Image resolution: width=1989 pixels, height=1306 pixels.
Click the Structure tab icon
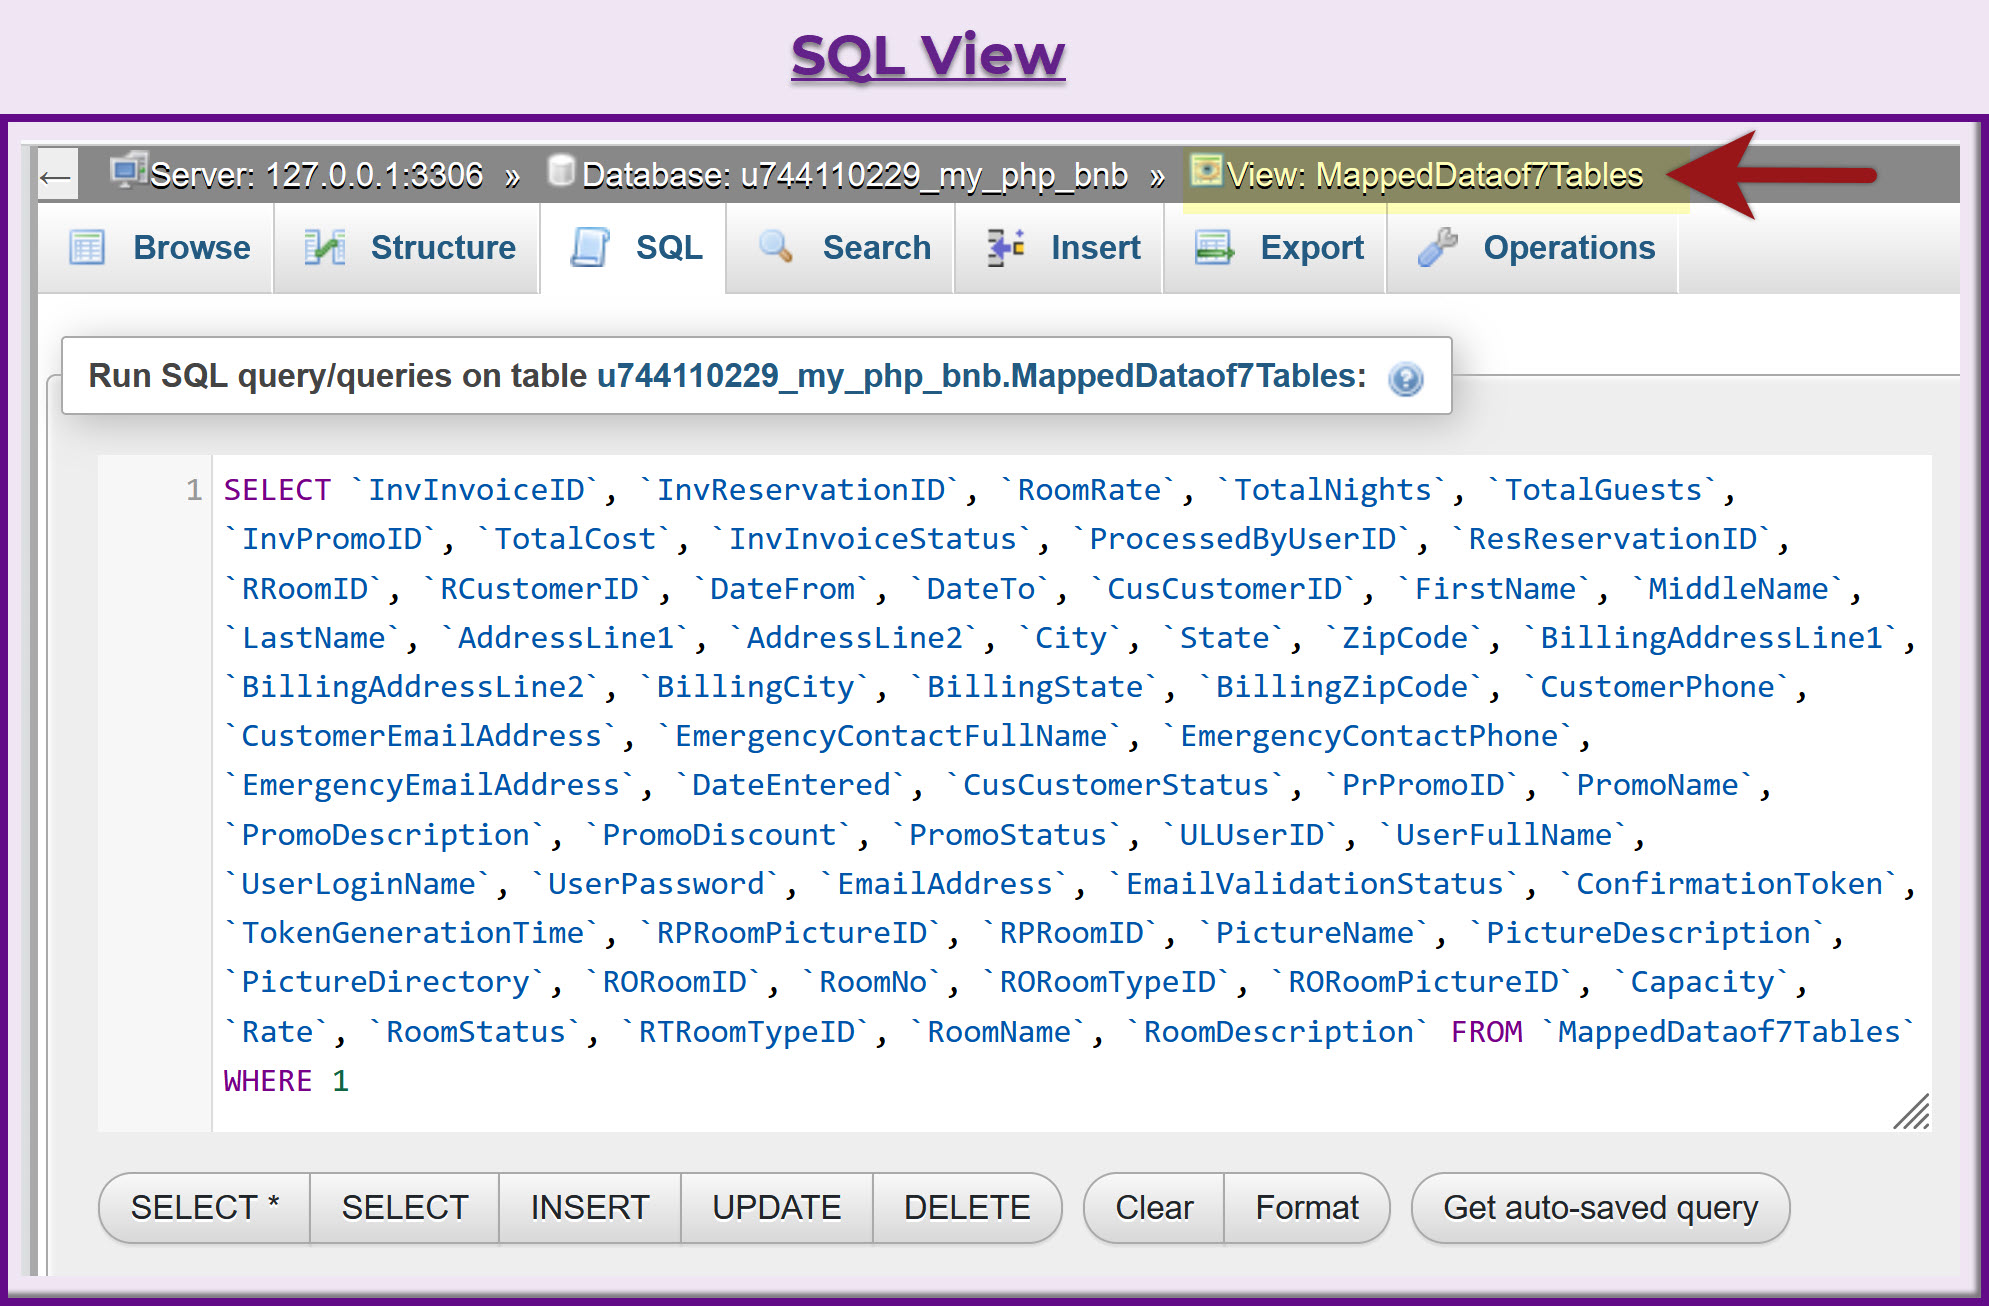pyautogui.click(x=324, y=247)
